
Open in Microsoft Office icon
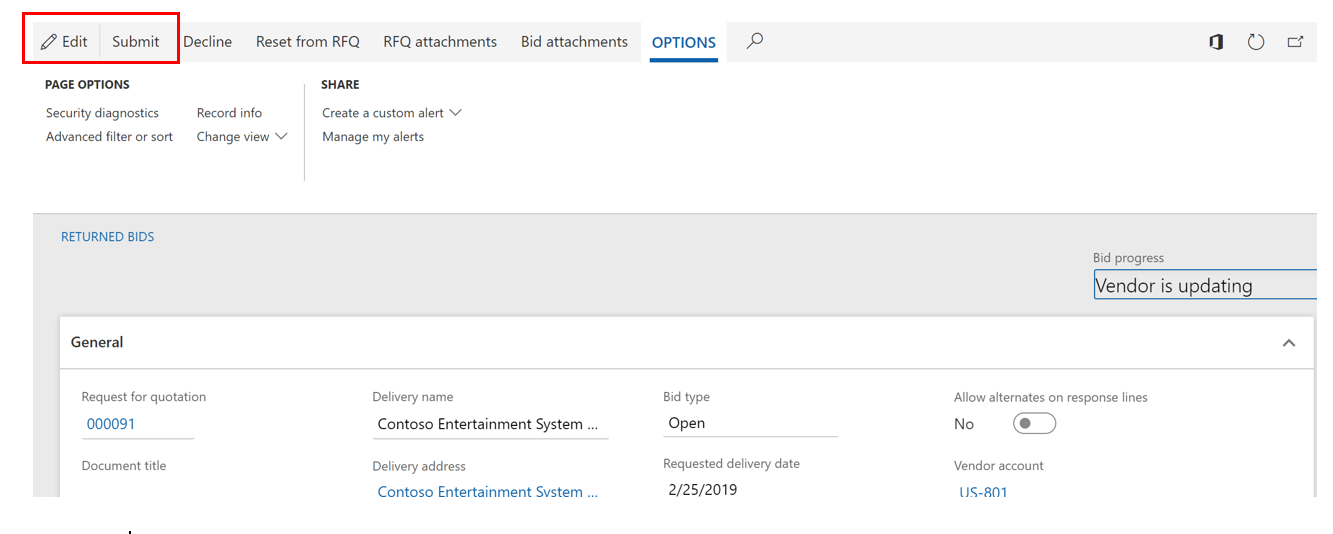(1216, 42)
